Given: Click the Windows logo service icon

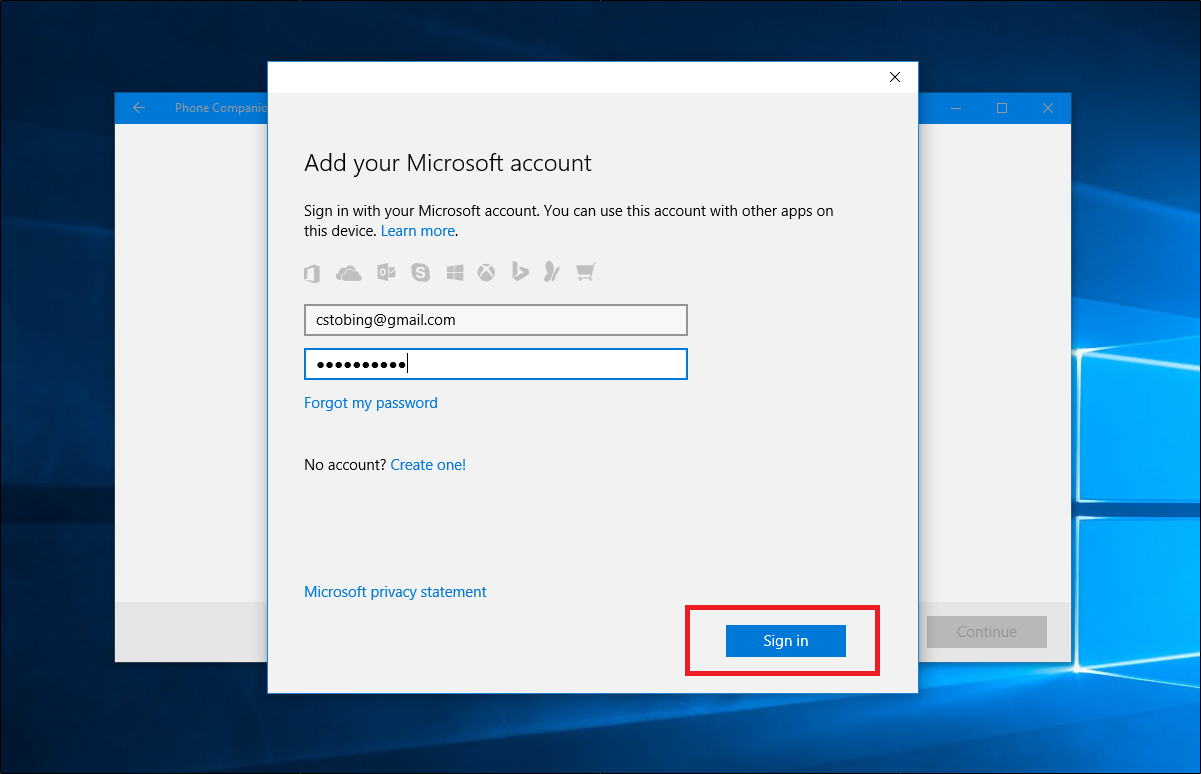Looking at the screenshot, I should pos(455,272).
